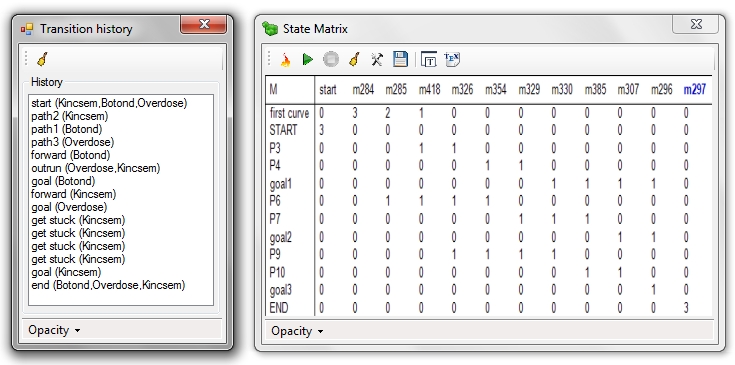Click the 'P10' row label
The image size is (735, 365).
(x=277, y=272)
